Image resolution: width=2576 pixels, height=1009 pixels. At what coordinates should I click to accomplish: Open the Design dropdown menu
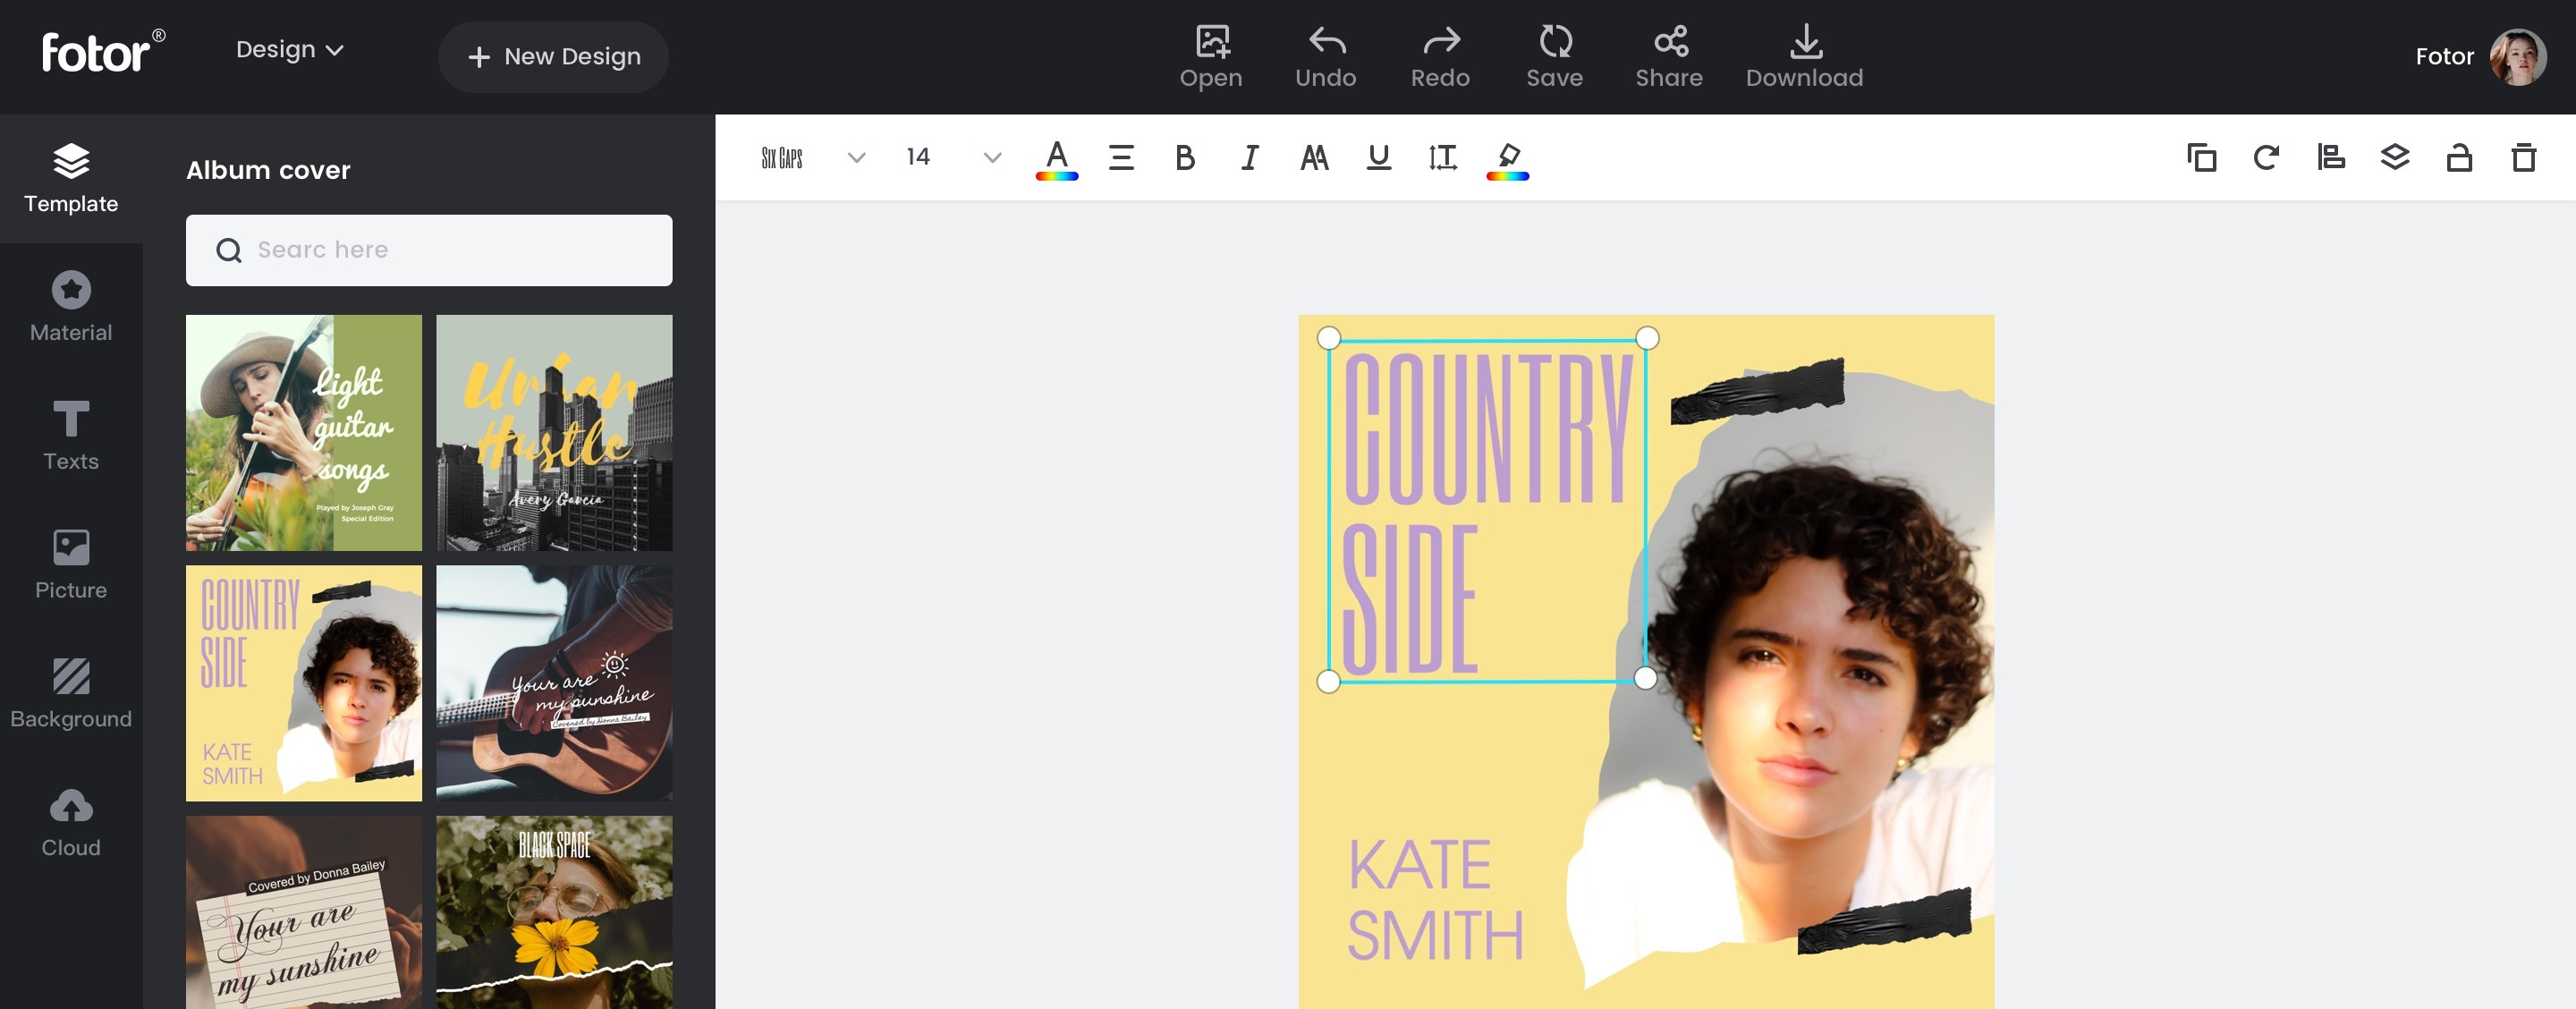coord(289,50)
